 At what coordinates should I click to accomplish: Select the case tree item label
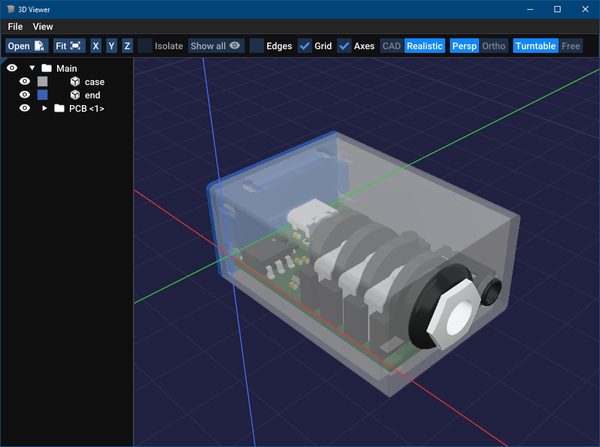point(95,82)
